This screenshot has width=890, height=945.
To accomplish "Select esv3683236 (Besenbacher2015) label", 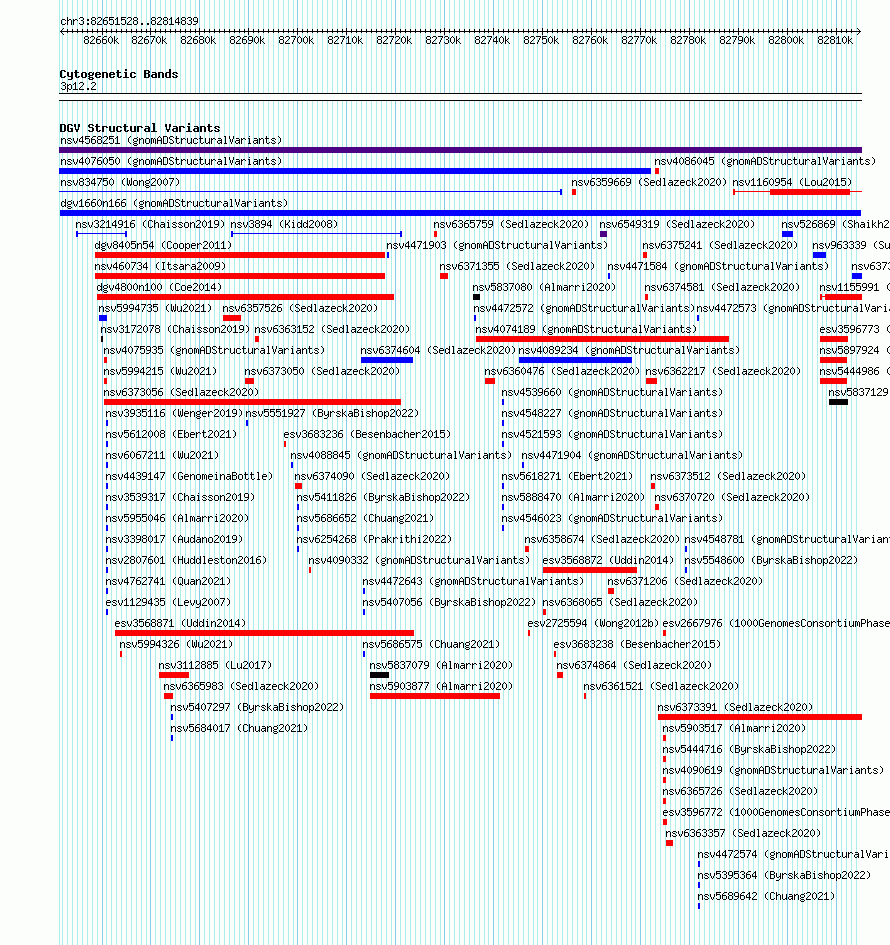I will coord(367,434).
